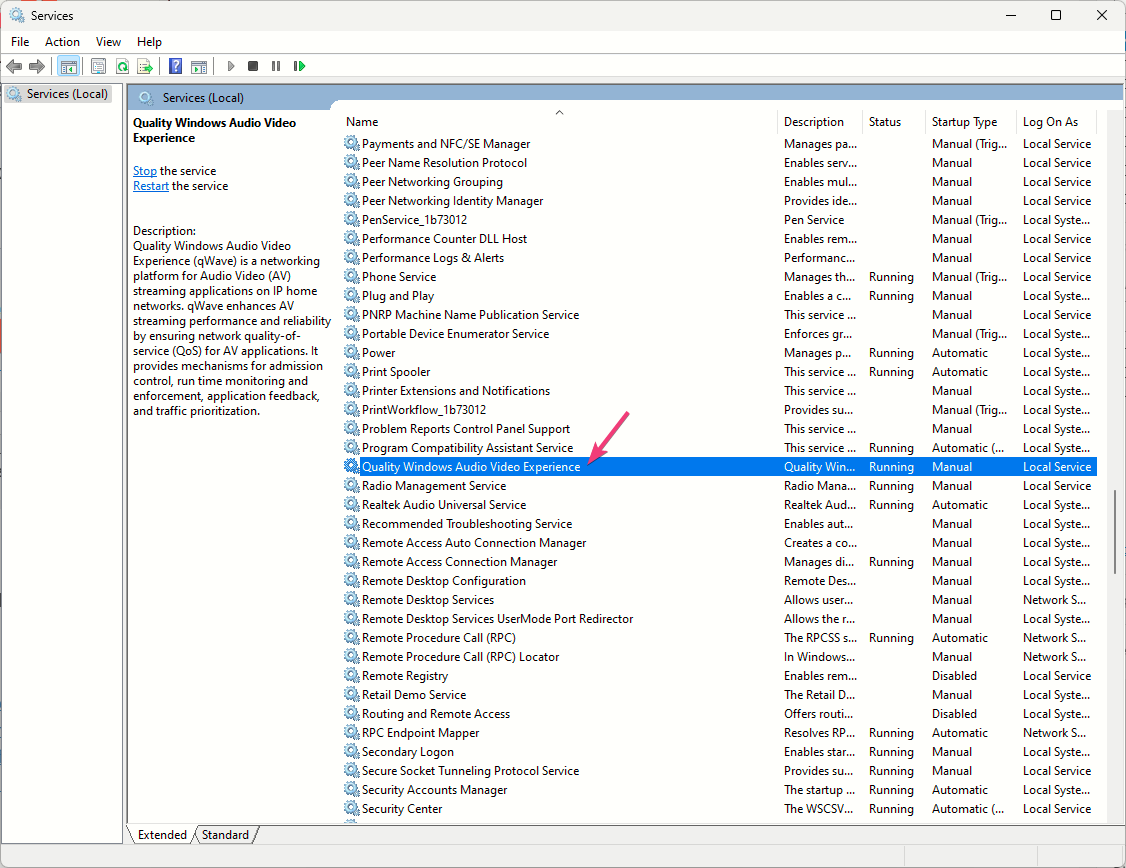Click gear icon of Plug and Play
This screenshot has height=868, width=1126.
tap(351, 295)
